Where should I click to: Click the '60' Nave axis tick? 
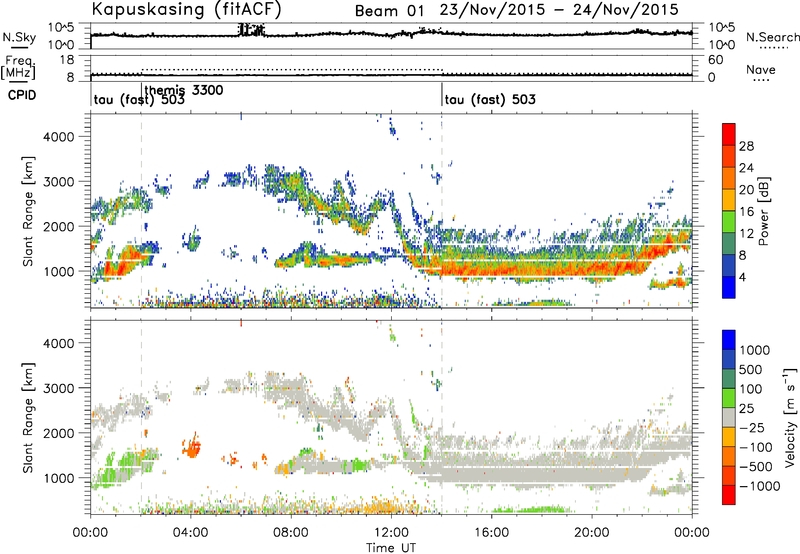click(x=716, y=60)
